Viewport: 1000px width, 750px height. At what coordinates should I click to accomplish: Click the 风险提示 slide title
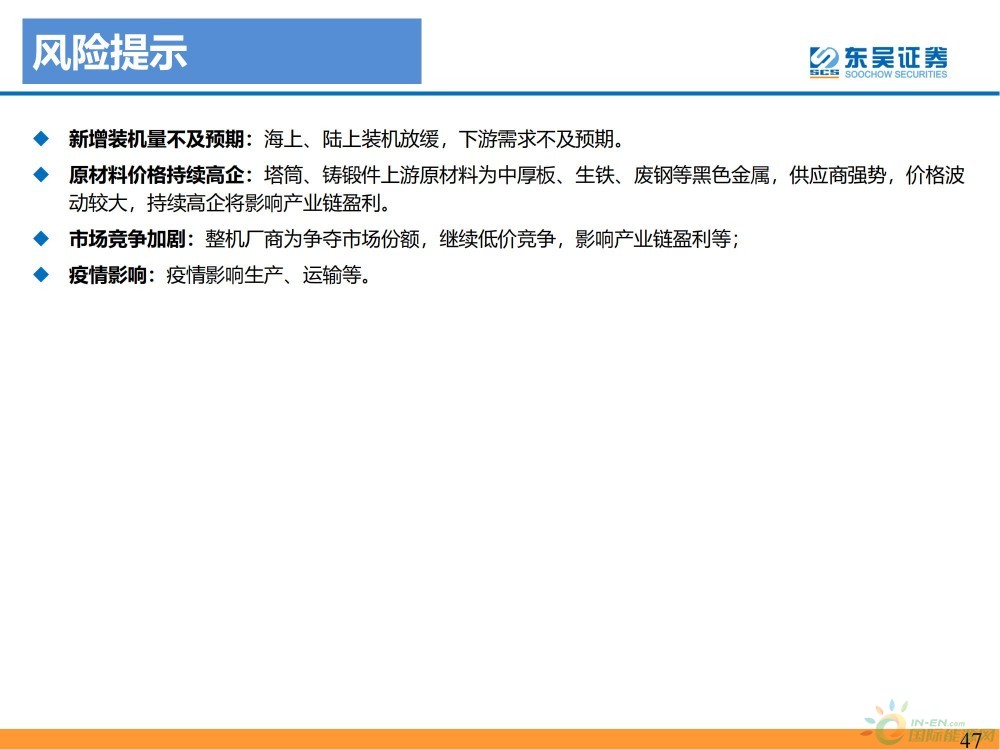[x=109, y=52]
